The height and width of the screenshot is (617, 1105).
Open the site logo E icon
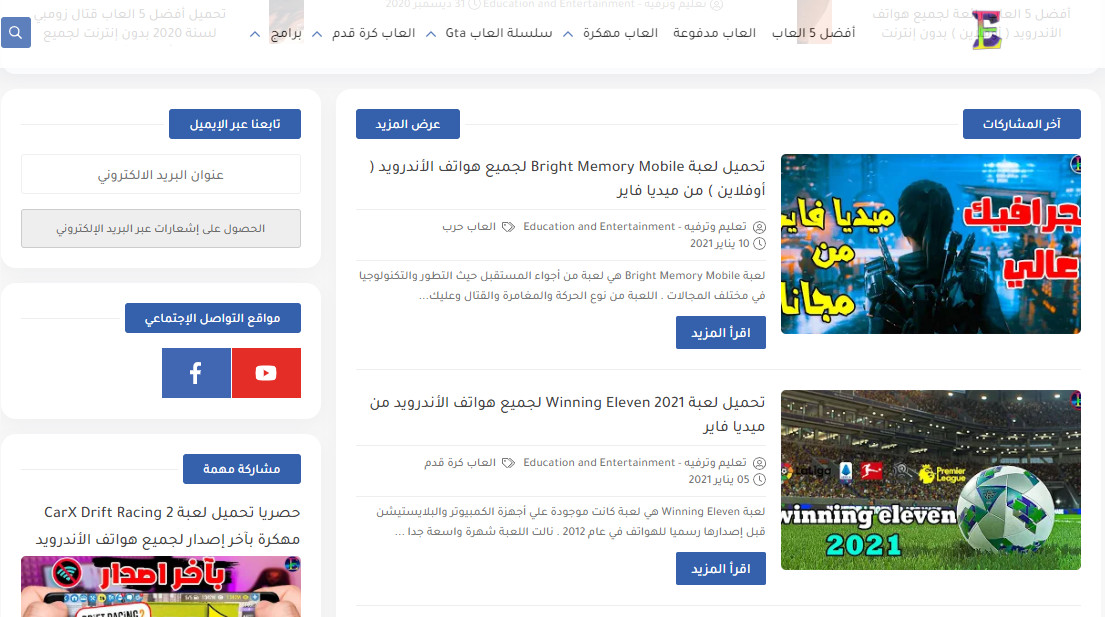click(987, 30)
